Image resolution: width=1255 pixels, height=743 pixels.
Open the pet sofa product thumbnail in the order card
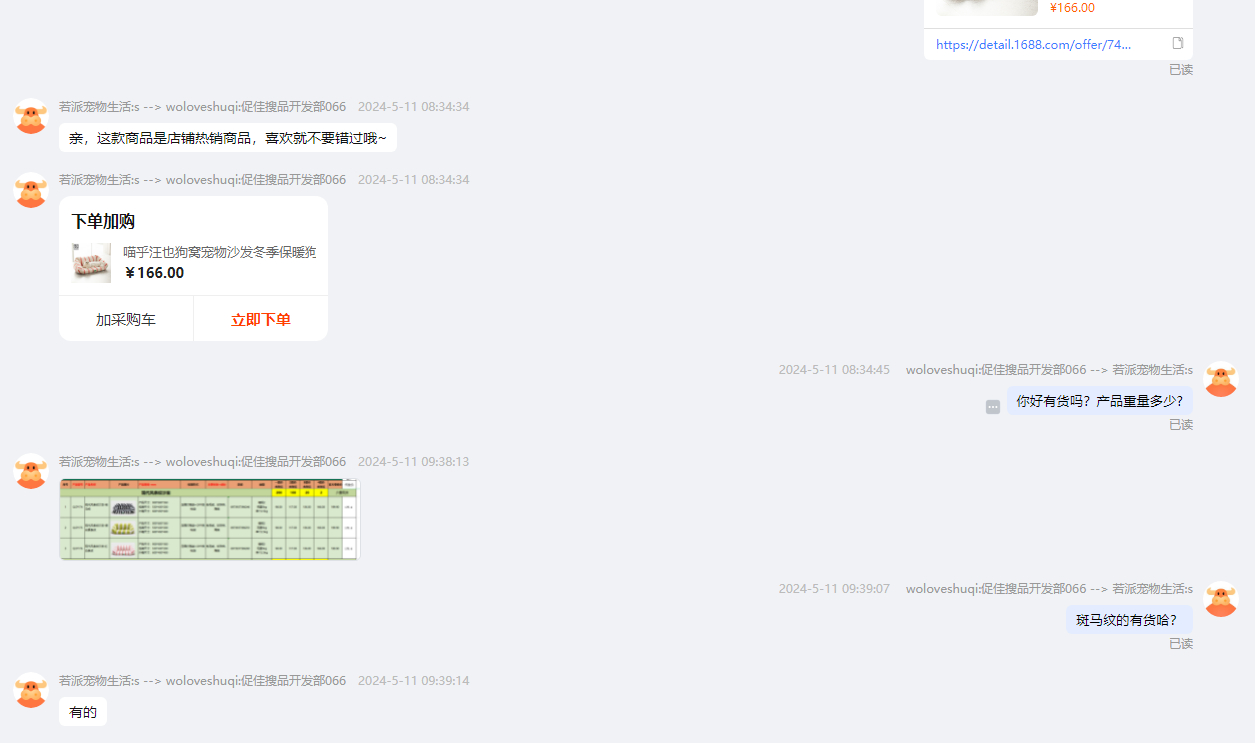click(92, 262)
